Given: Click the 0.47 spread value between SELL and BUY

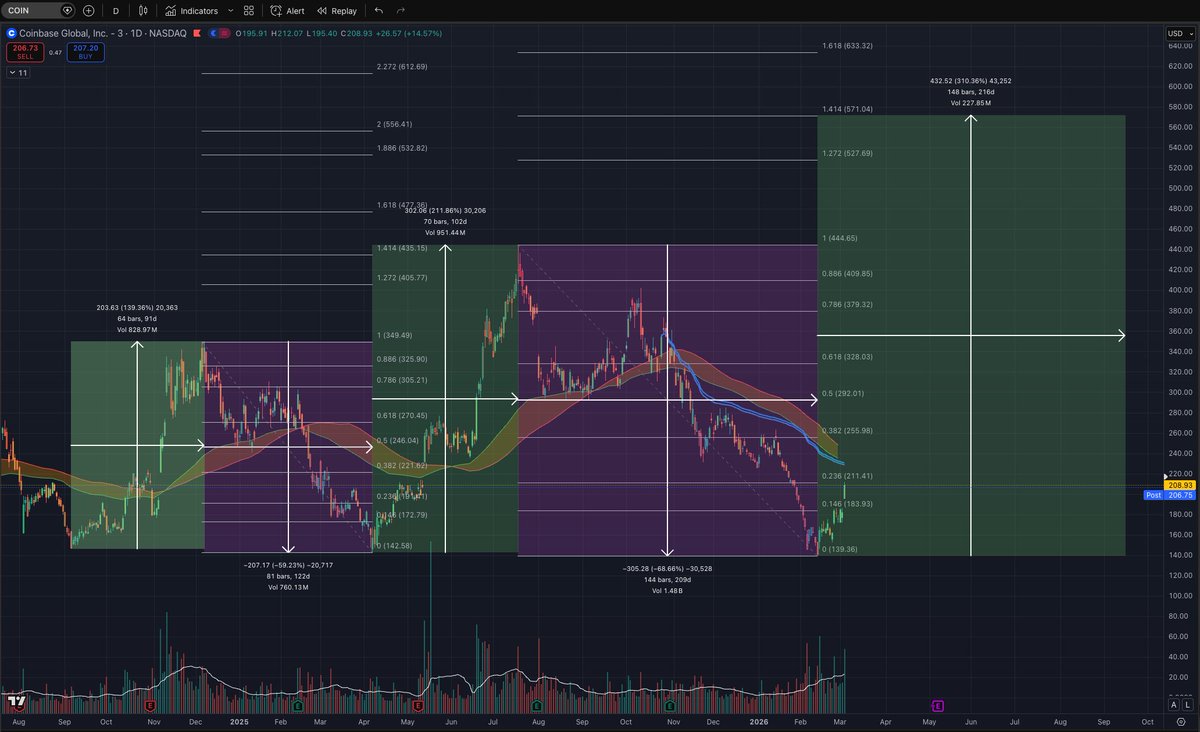Looking at the screenshot, I should (55, 52).
